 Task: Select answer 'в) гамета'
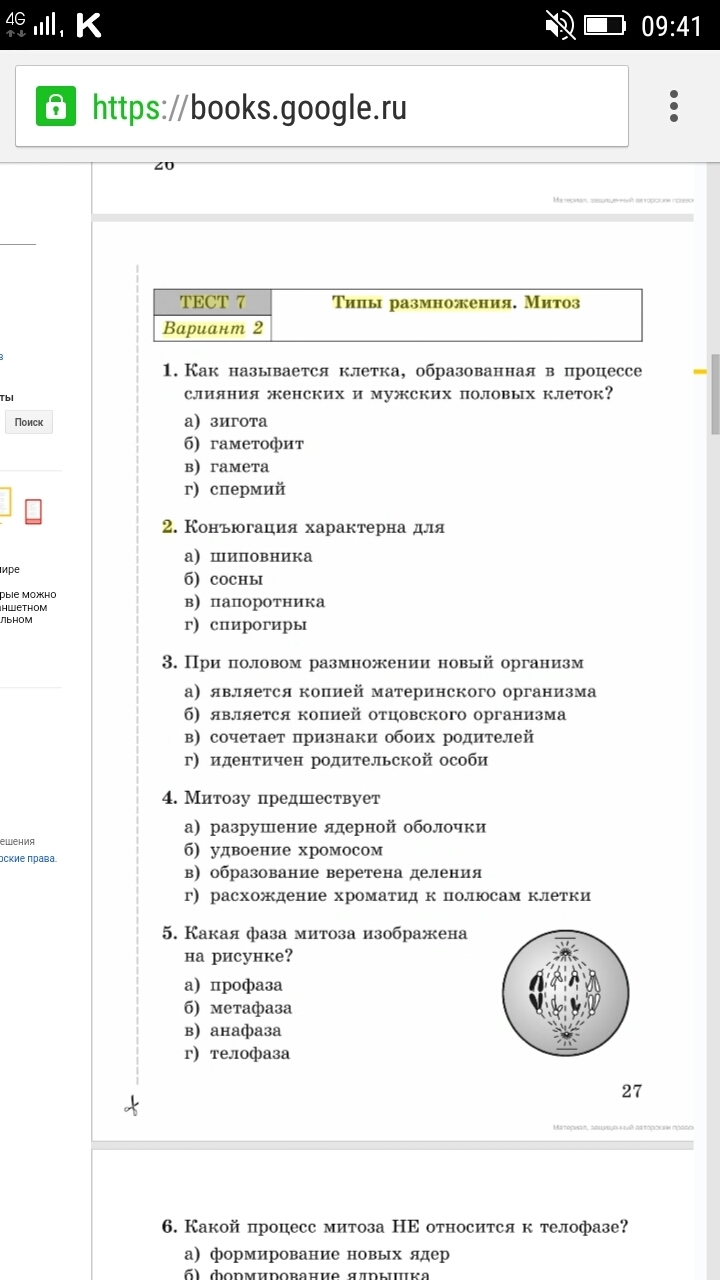coord(227,467)
